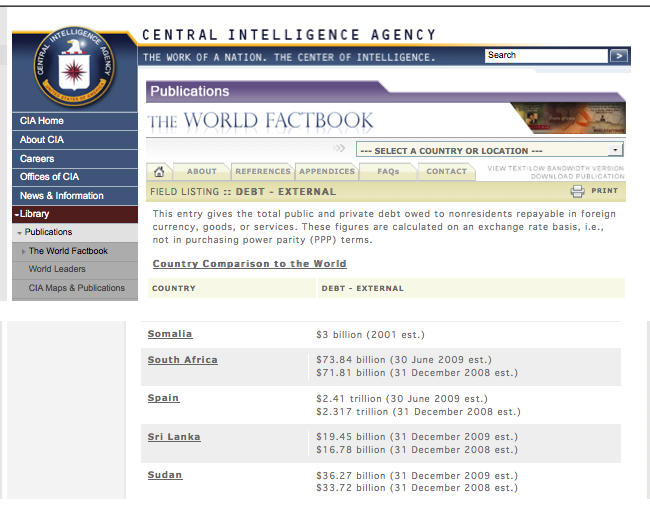Click the CIA seal logo
The image size is (650, 517).
click(x=74, y=66)
